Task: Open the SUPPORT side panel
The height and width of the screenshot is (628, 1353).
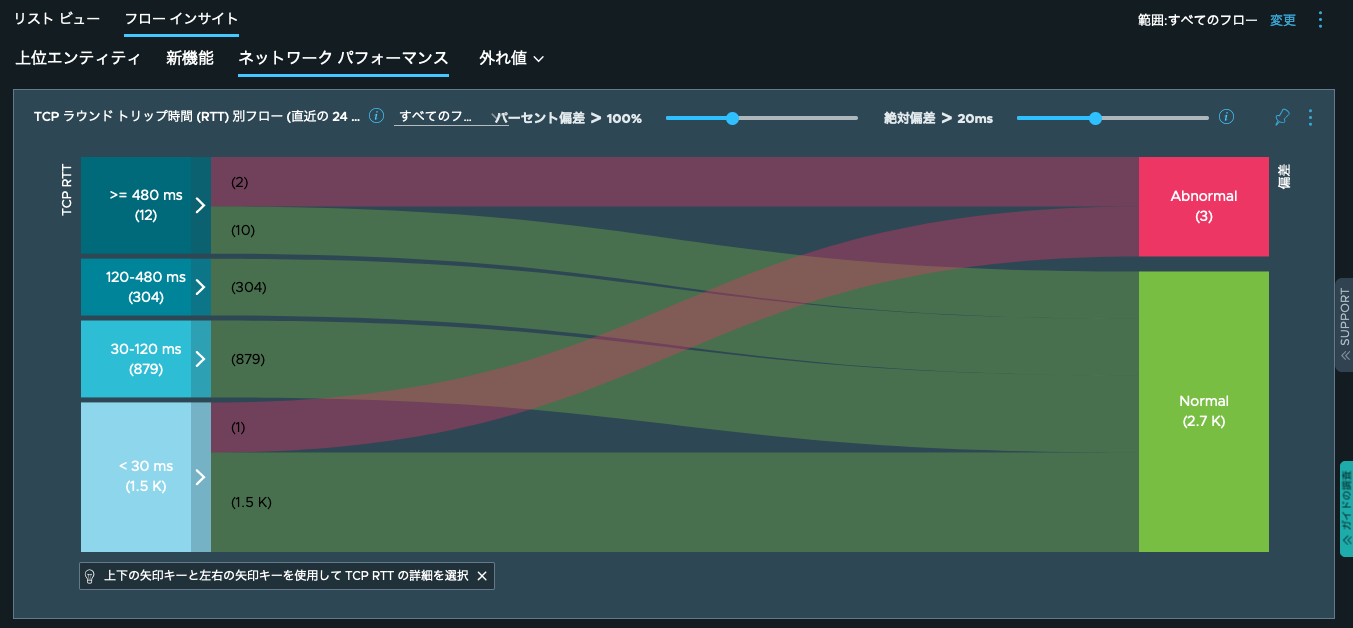Action: [1344, 325]
